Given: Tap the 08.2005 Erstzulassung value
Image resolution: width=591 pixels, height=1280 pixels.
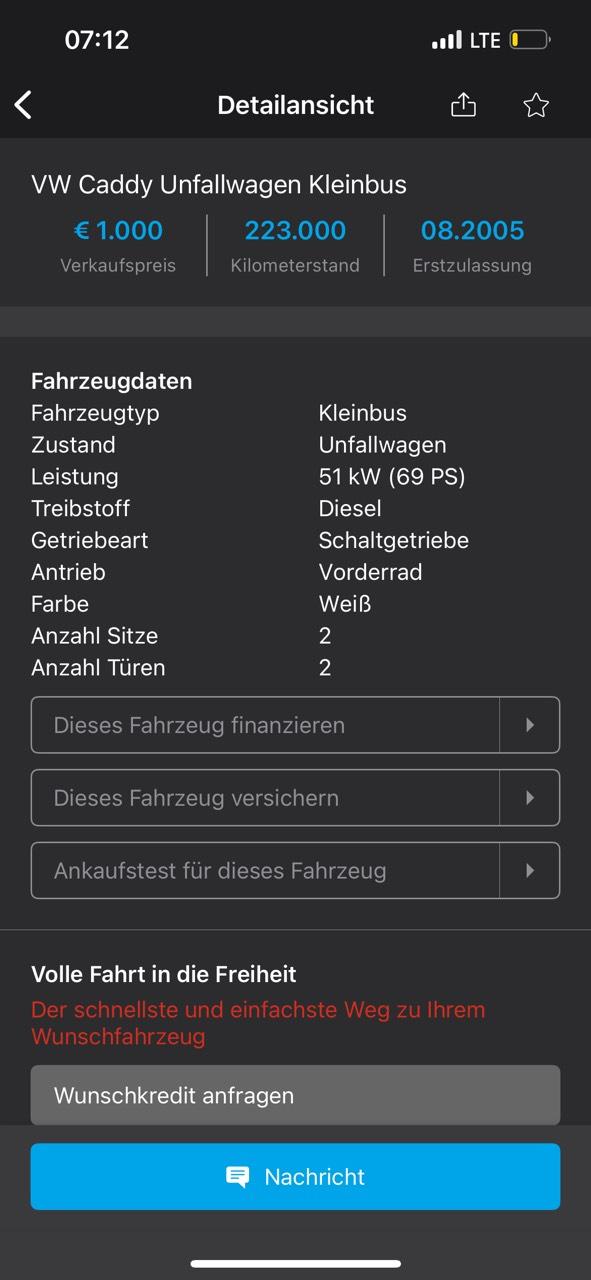Looking at the screenshot, I should tap(472, 231).
